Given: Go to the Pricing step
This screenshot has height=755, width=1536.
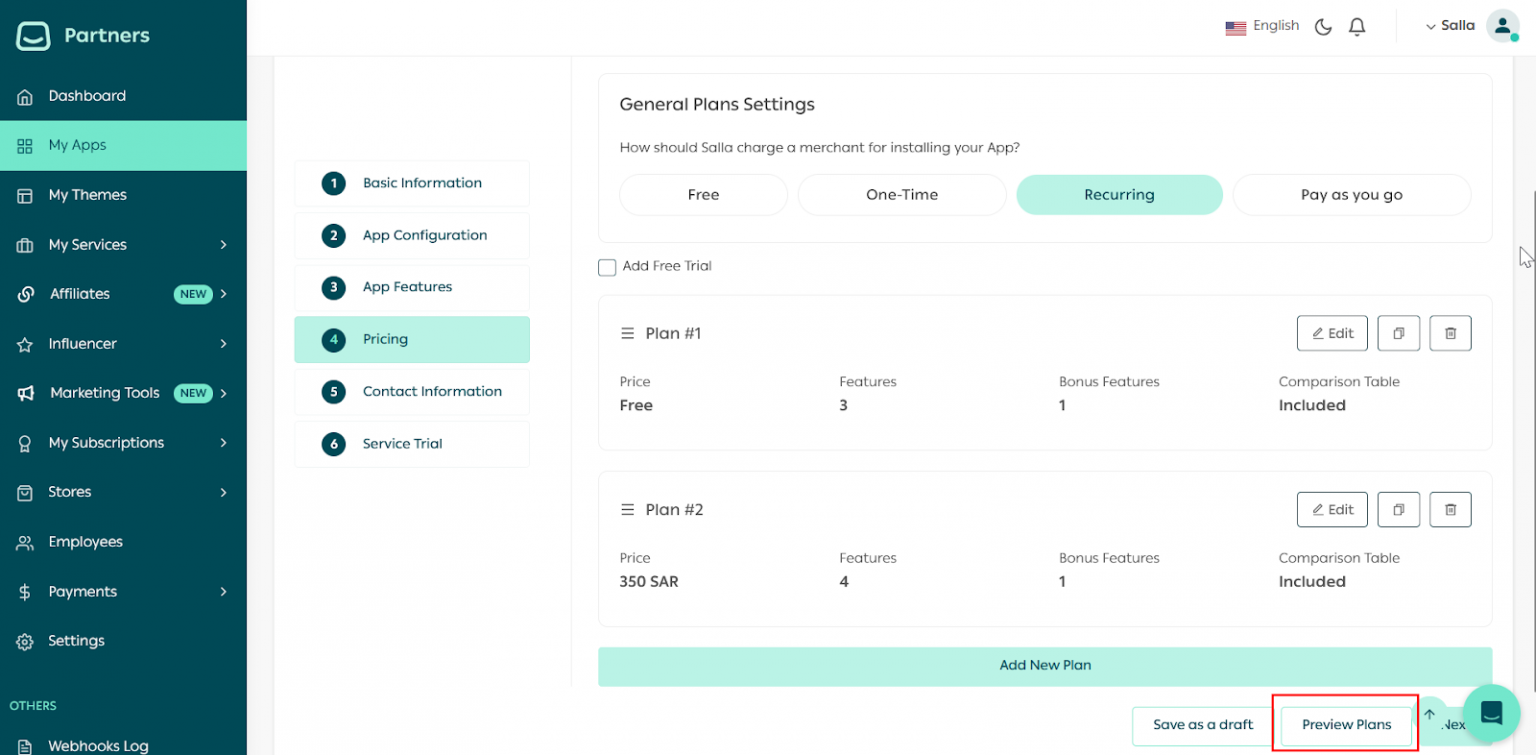Looking at the screenshot, I should tap(411, 339).
